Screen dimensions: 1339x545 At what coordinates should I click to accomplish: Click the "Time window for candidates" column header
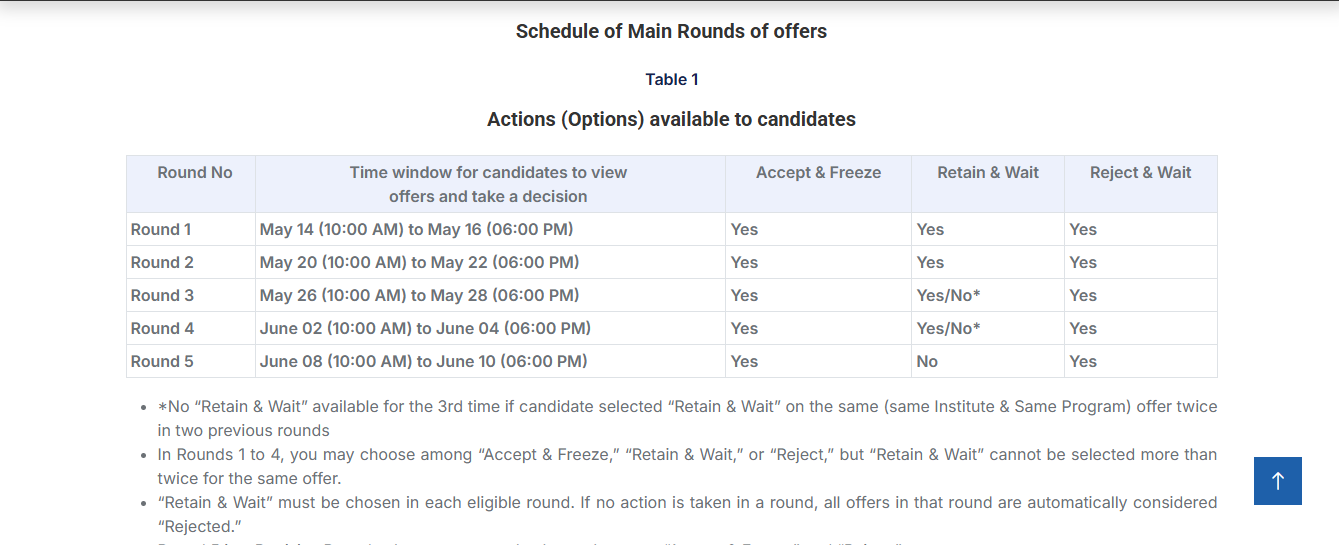coord(488,184)
